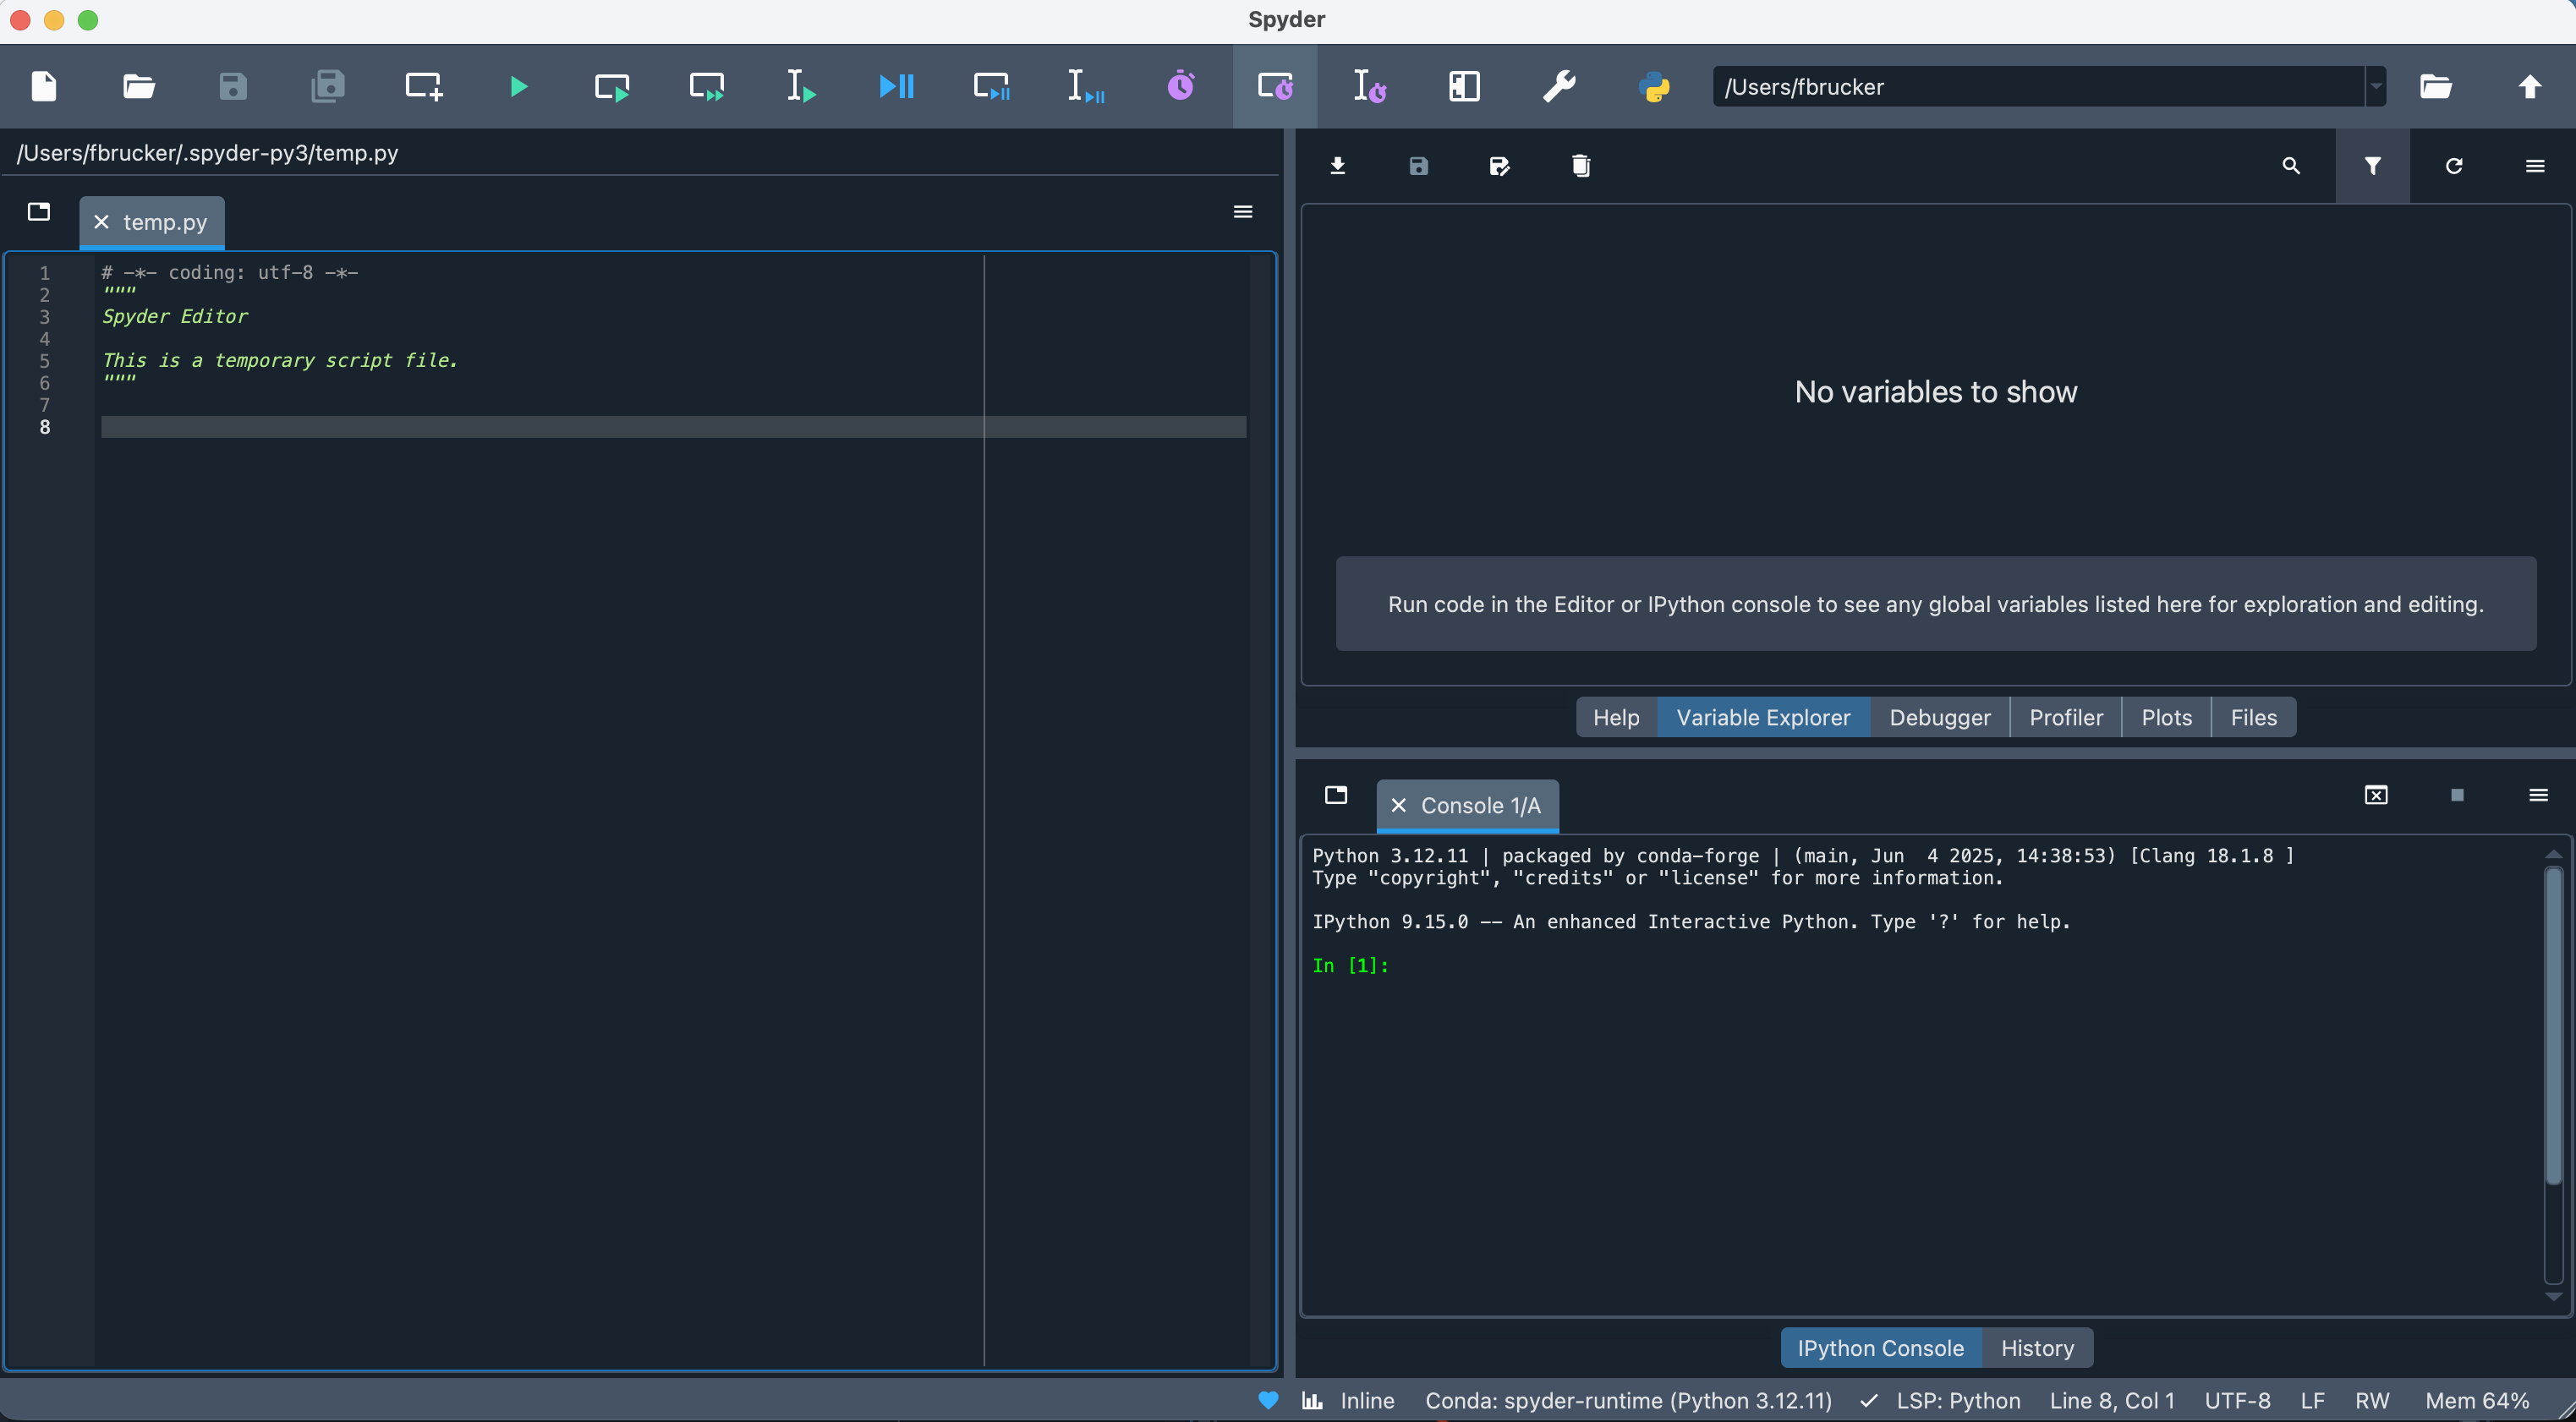Refresh the Variable Explorer
The image size is (2576, 1422).
click(2454, 166)
